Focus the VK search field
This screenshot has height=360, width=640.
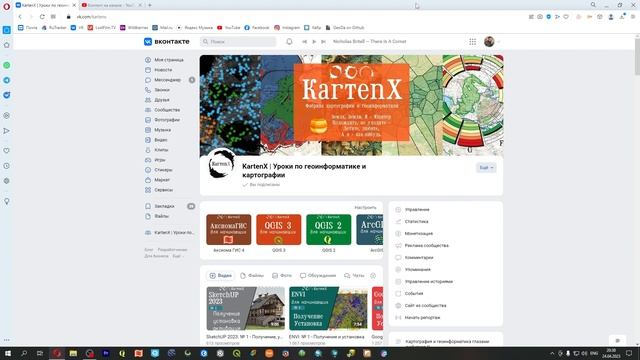tap(238, 42)
